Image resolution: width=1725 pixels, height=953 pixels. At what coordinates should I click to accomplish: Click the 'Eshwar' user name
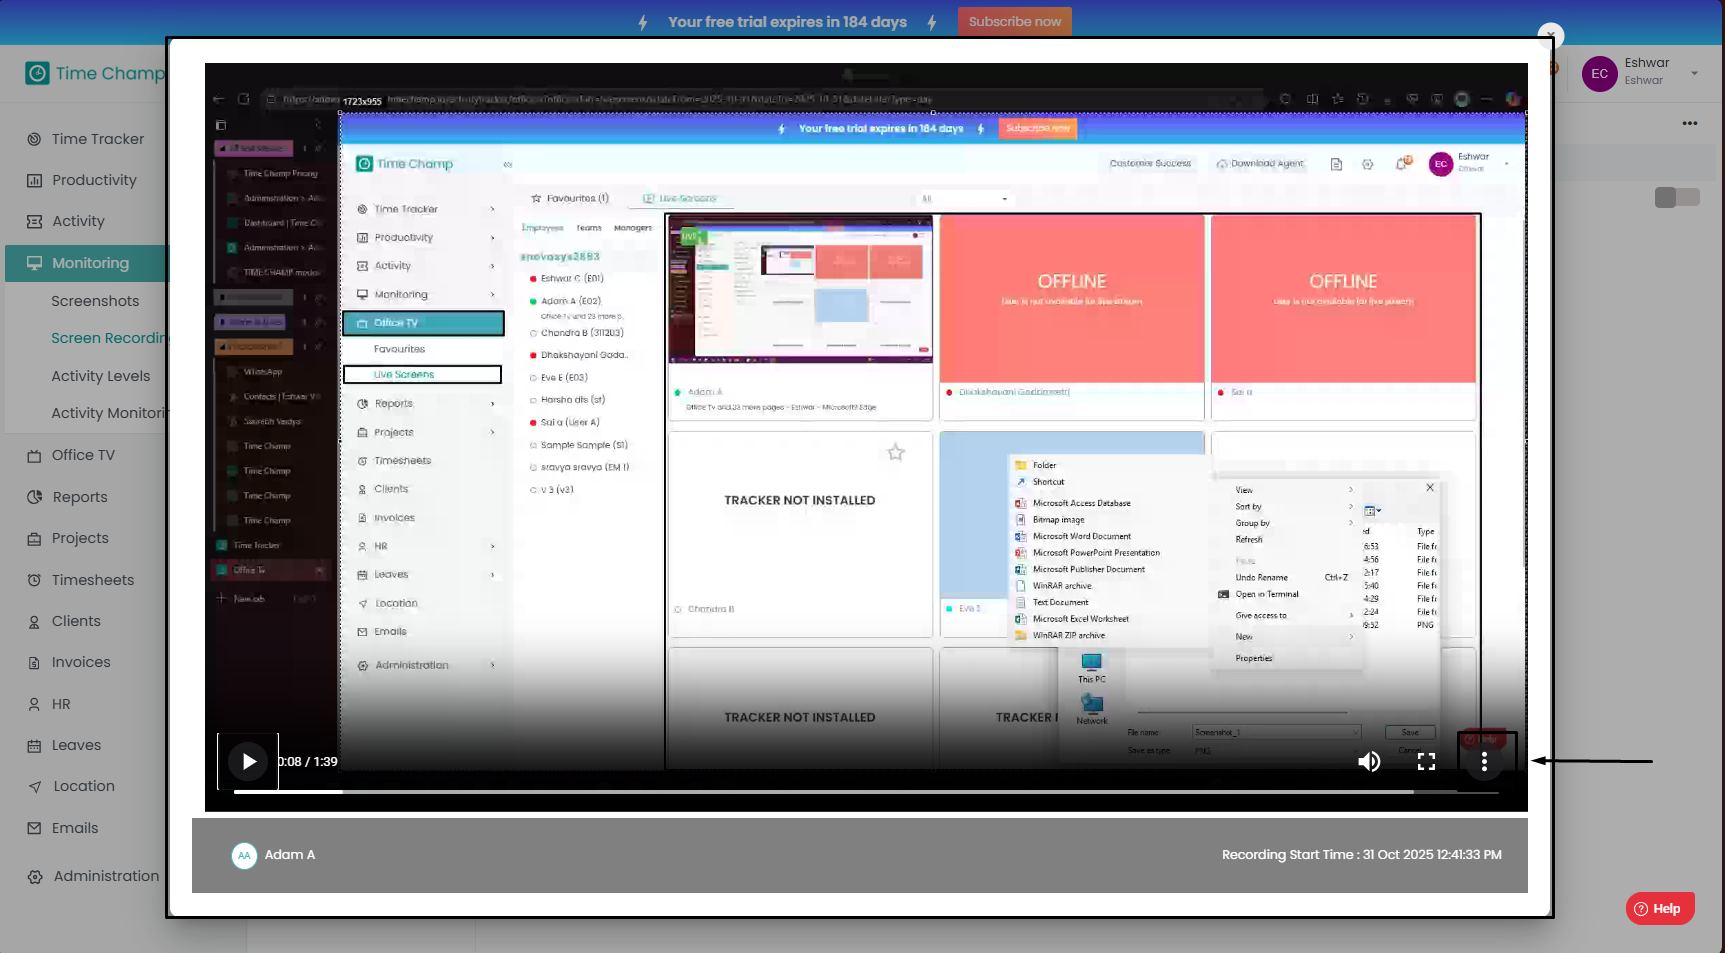point(1647,63)
